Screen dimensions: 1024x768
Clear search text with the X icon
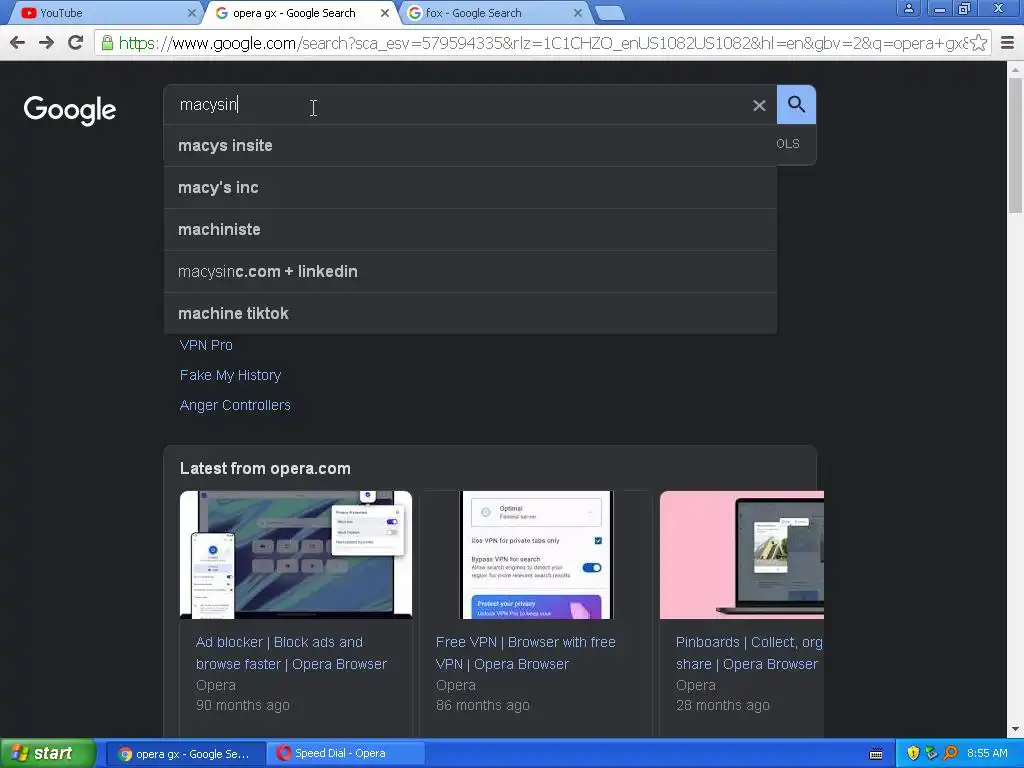click(759, 105)
